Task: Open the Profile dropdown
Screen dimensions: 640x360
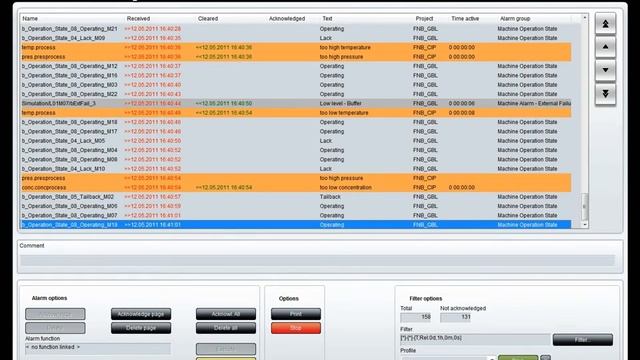Action: click(x=491, y=358)
